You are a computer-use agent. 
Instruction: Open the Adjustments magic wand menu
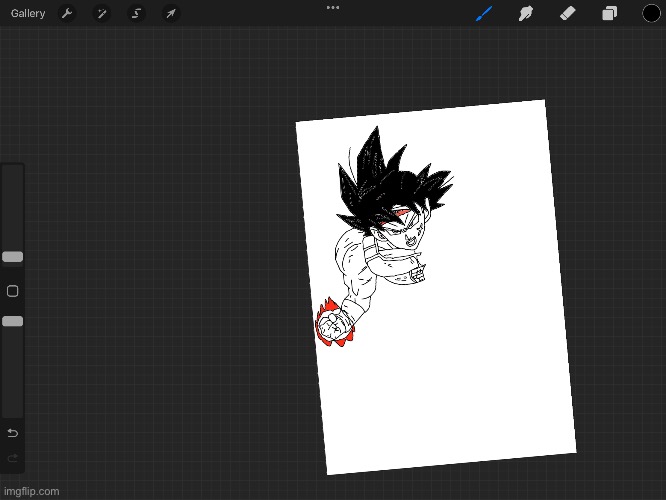point(101,13)
